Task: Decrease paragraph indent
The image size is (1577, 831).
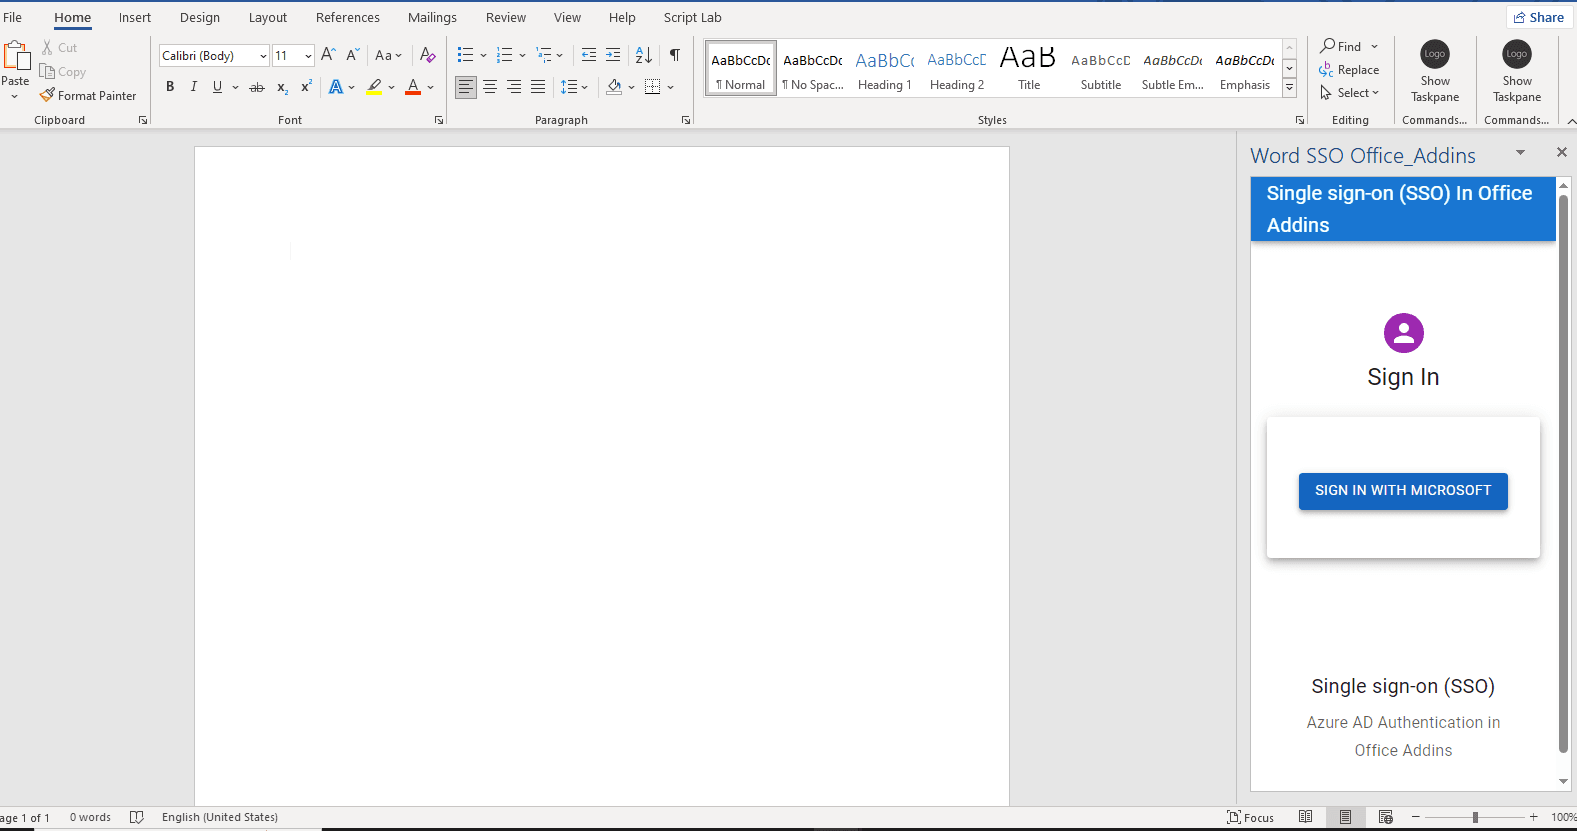Action: coord(589,55)
